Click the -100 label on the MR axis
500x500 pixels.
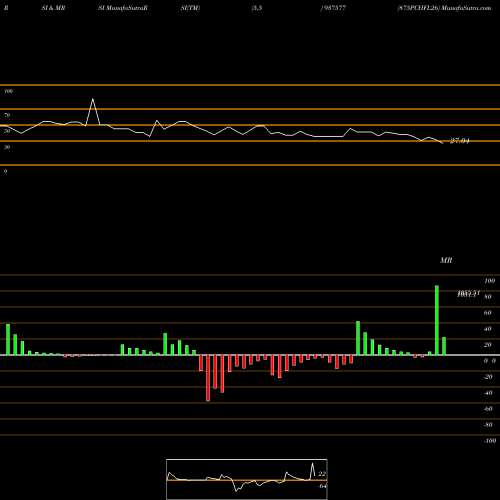[490, 441]
